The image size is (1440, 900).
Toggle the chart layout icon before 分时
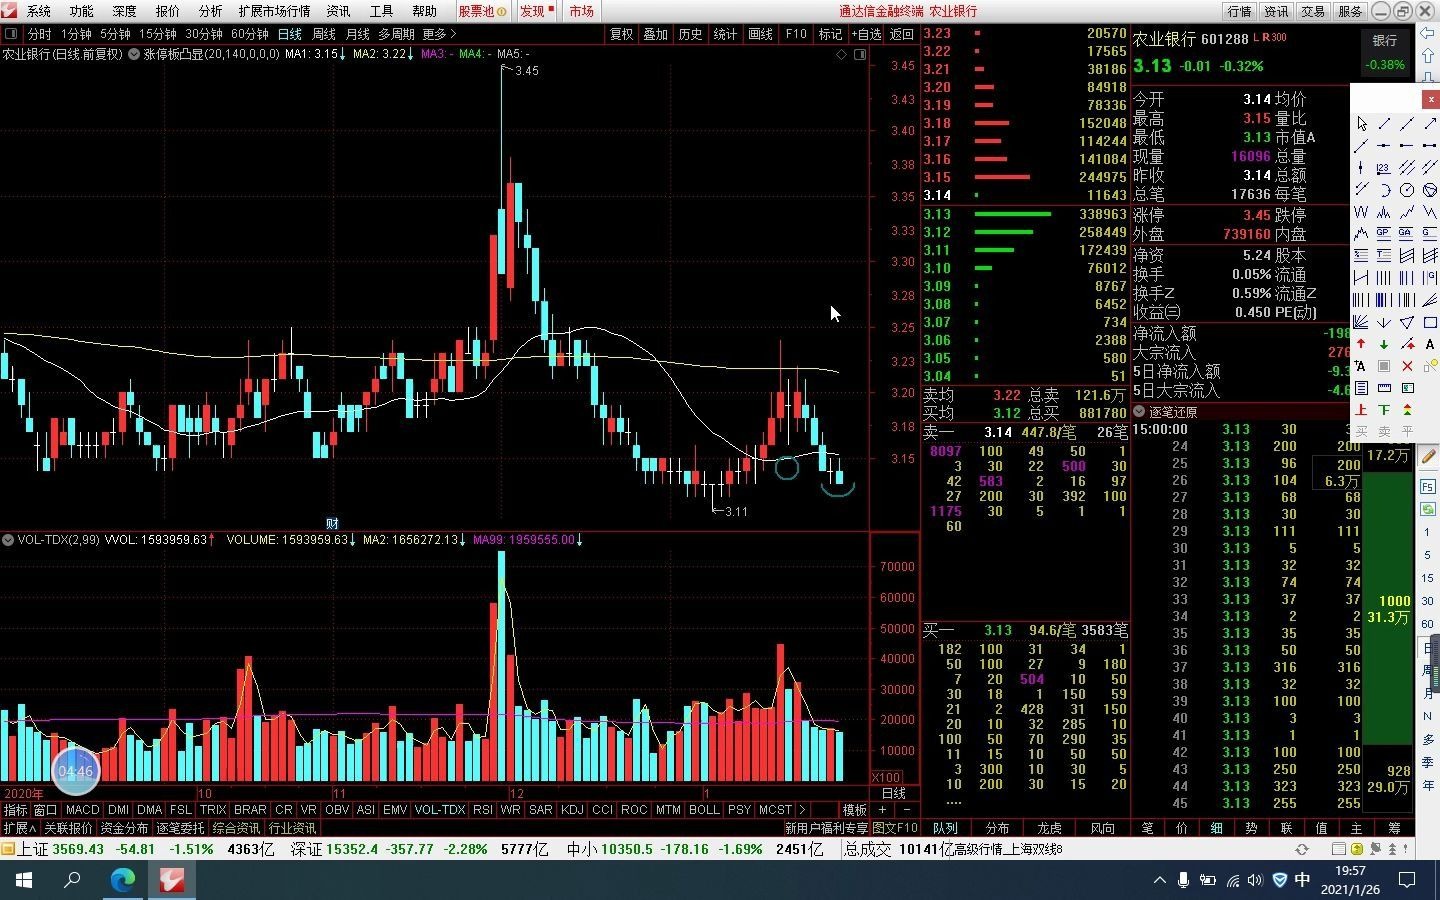click(11, 34)
